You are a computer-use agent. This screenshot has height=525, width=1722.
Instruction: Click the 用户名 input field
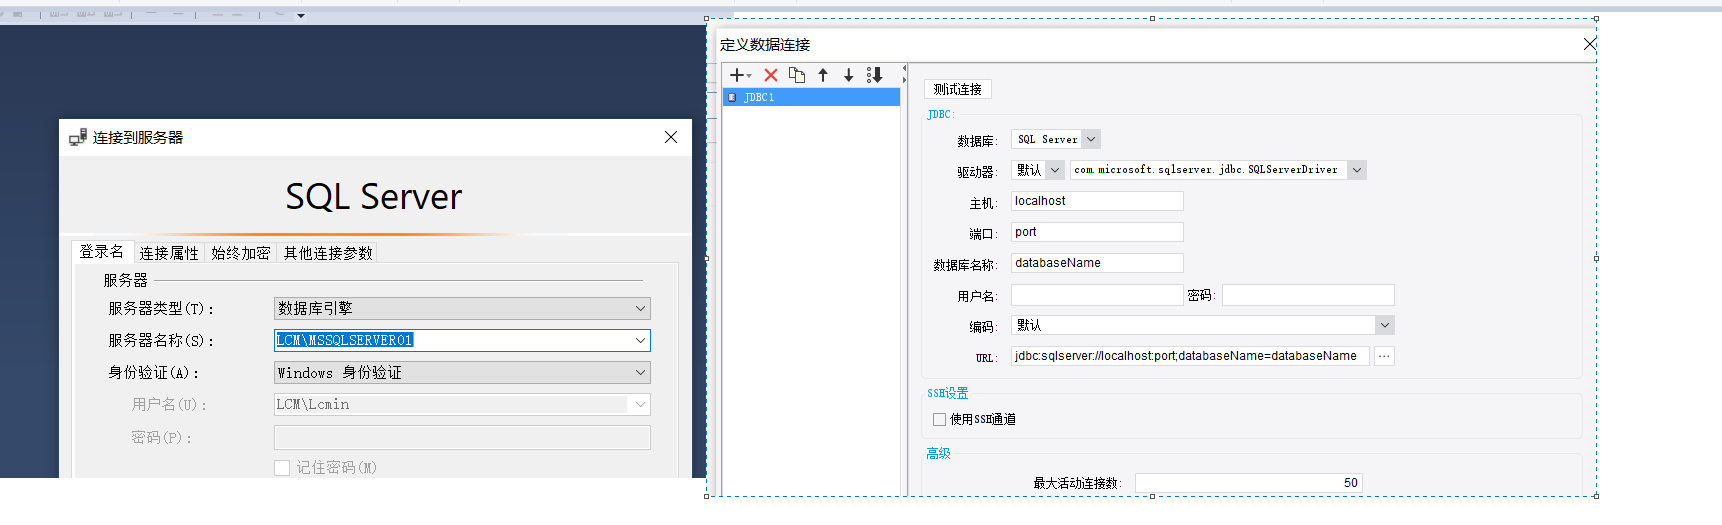(1097, 295)
